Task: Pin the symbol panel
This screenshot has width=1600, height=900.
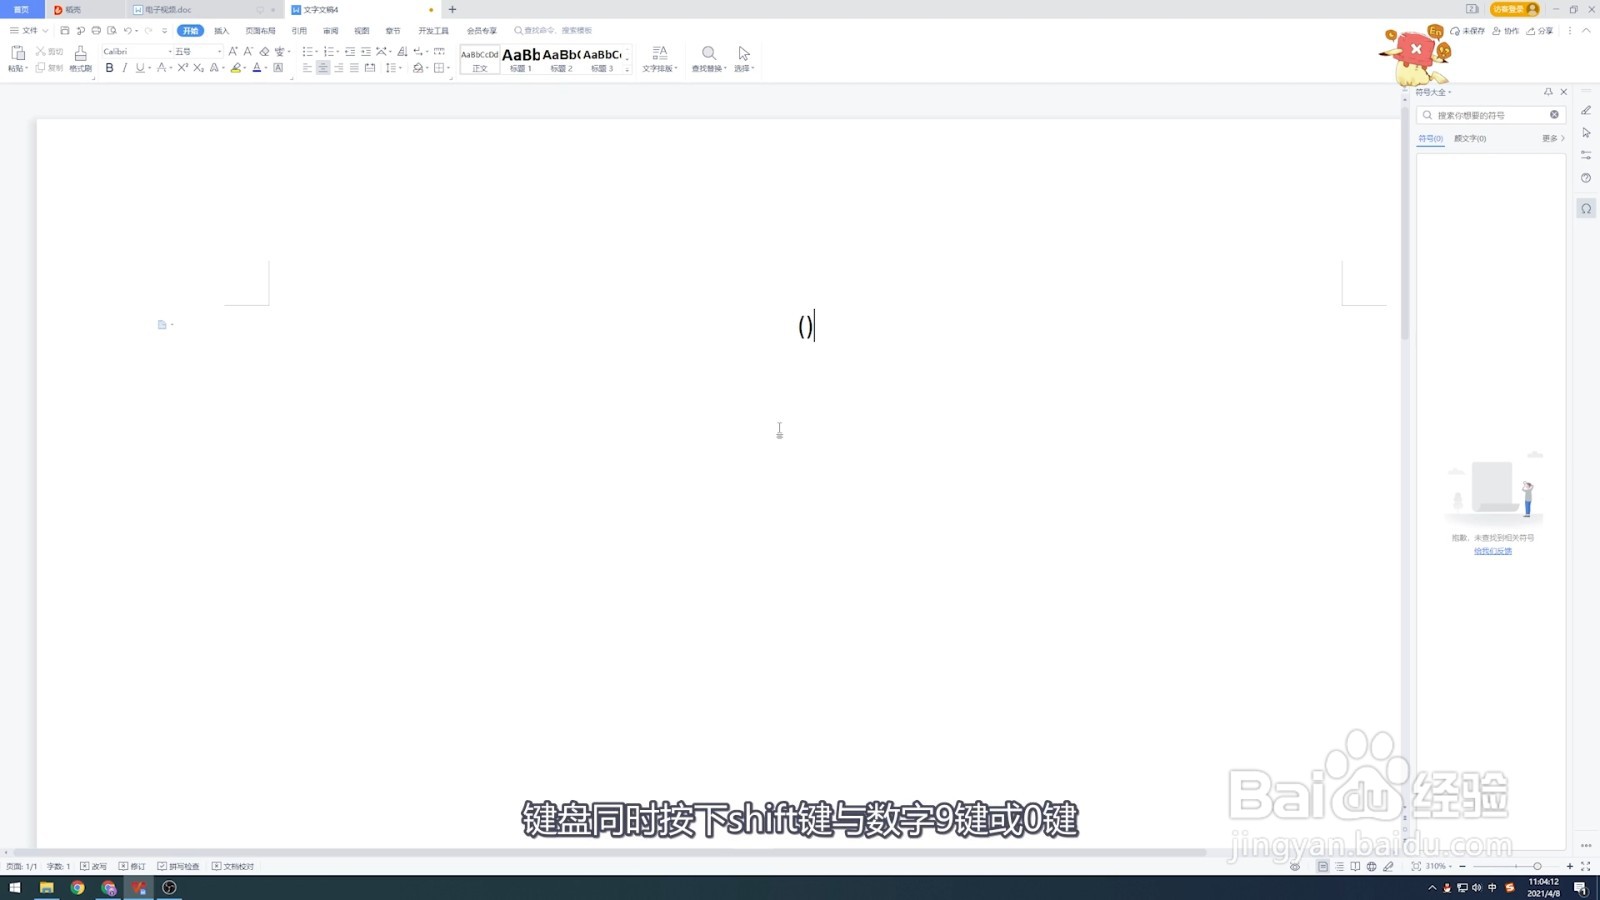Action: point(1548,91)
